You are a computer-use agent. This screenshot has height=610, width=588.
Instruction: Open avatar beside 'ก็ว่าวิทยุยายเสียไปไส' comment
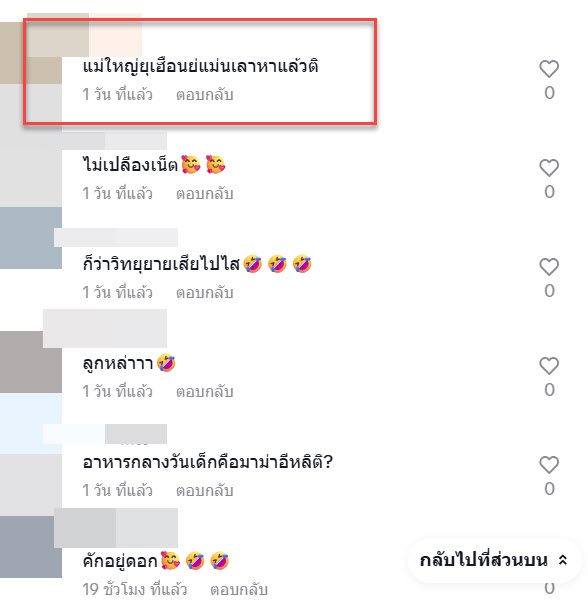pos(31,238)
